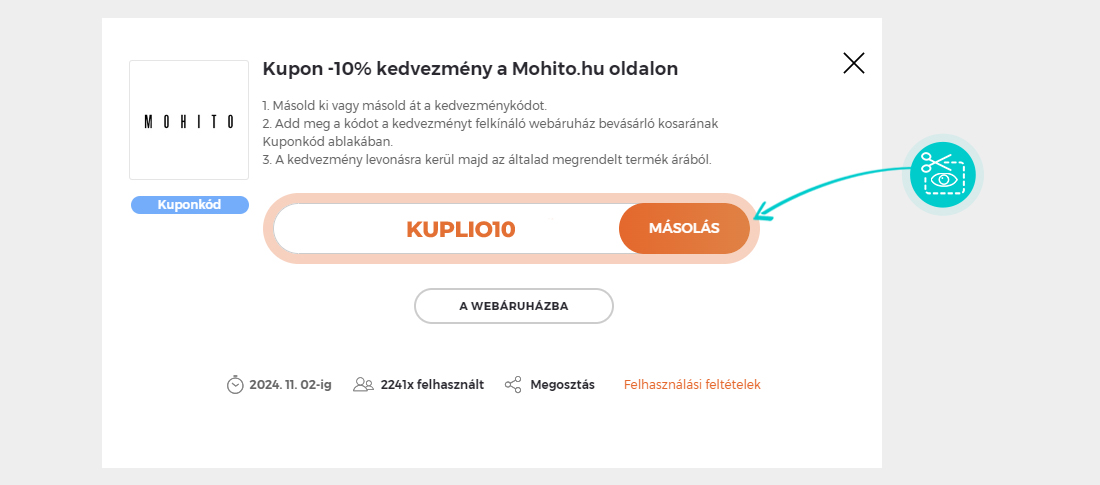Click the share icon beside Megosztás

513,385
